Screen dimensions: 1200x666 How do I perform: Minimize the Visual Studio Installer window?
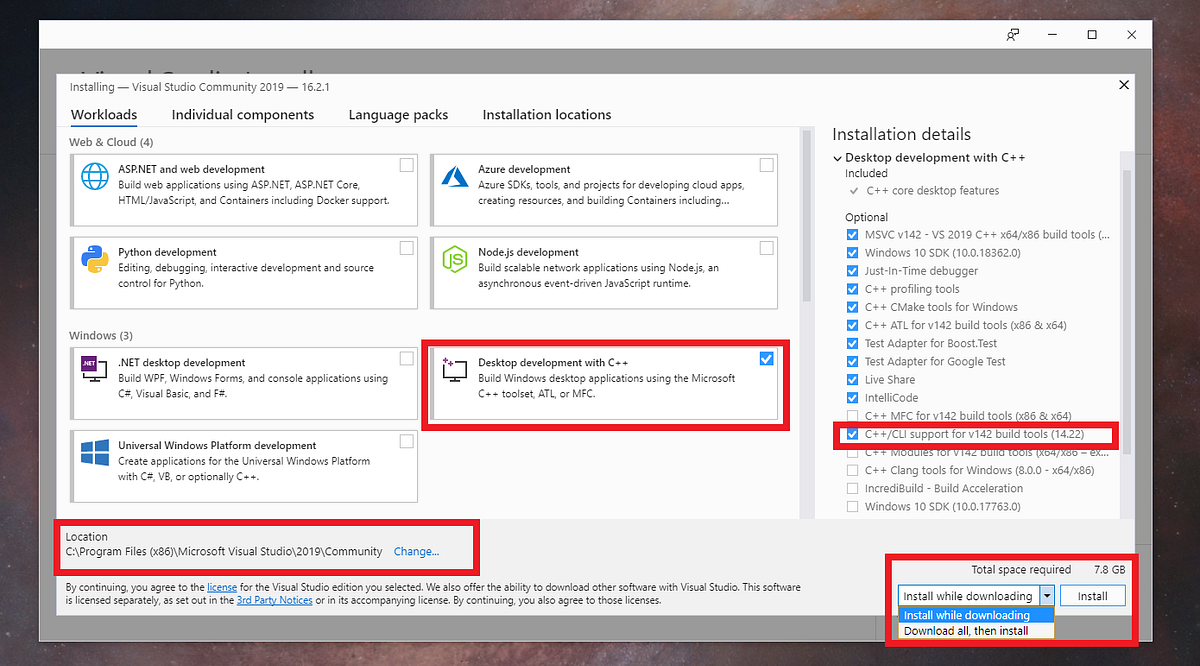click(1053, 35)
